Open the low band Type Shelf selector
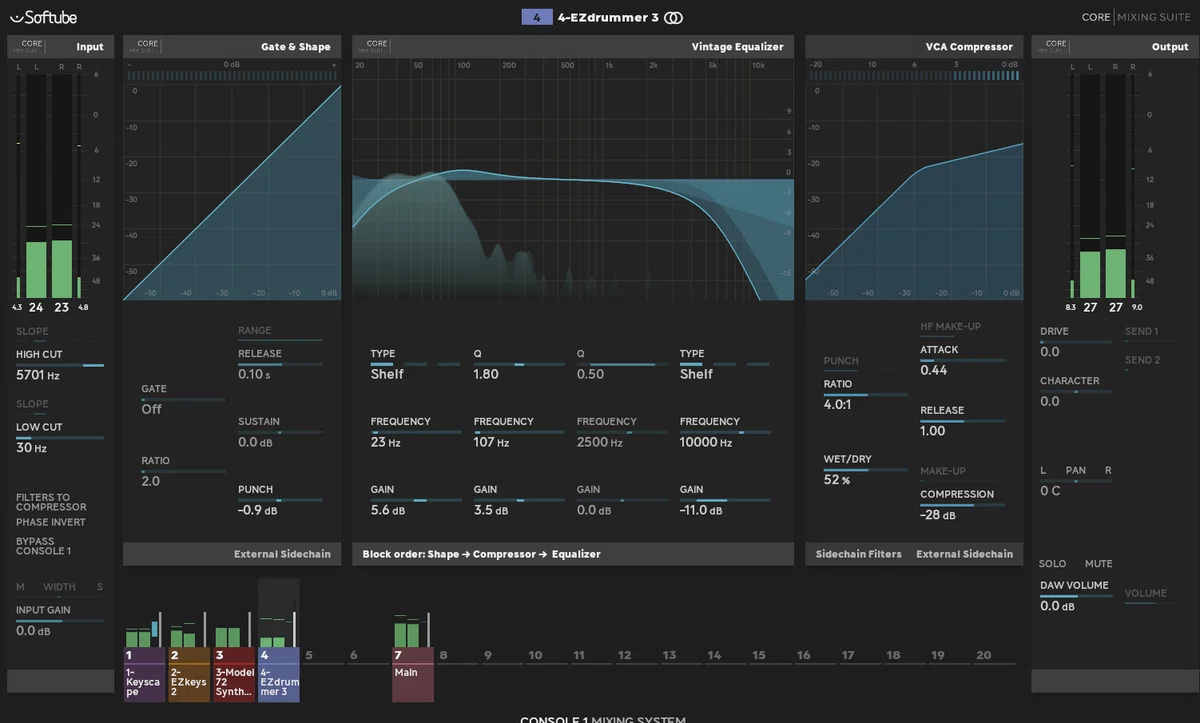This screenshot has width=1200, height=723. pyautogui.click(x=415, y=366)
